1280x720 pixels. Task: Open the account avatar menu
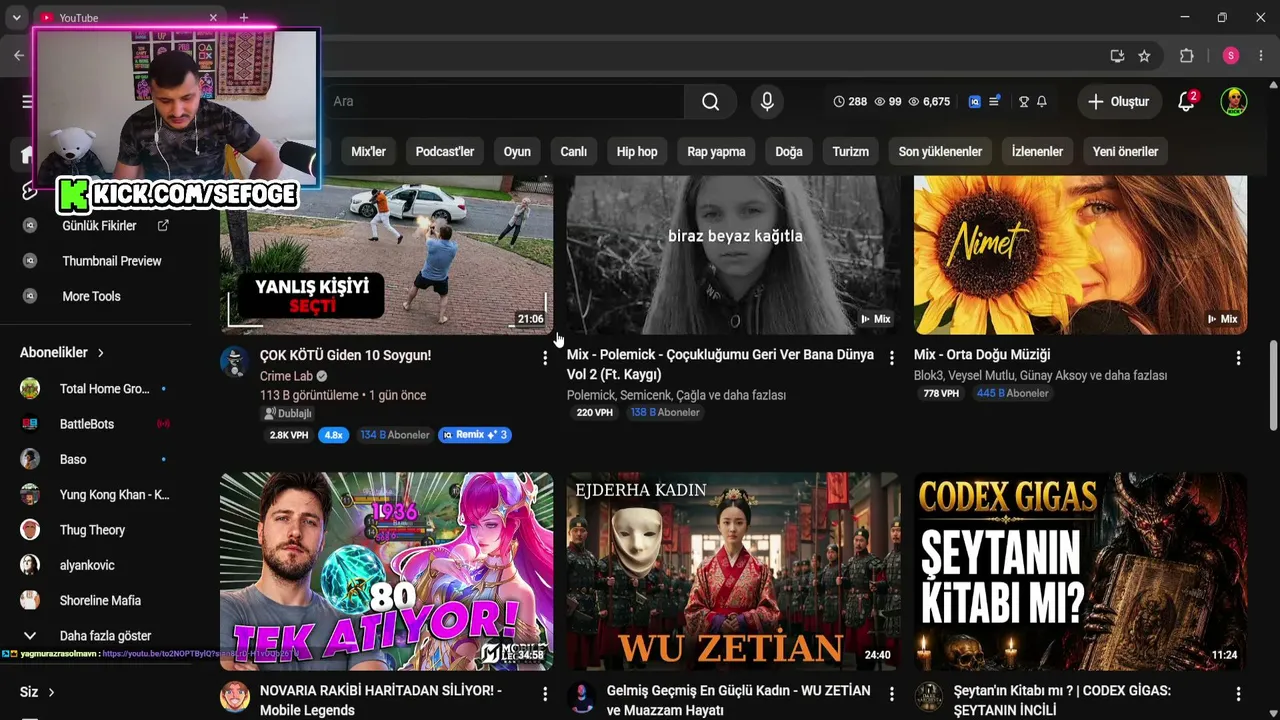click(1234, 101)
